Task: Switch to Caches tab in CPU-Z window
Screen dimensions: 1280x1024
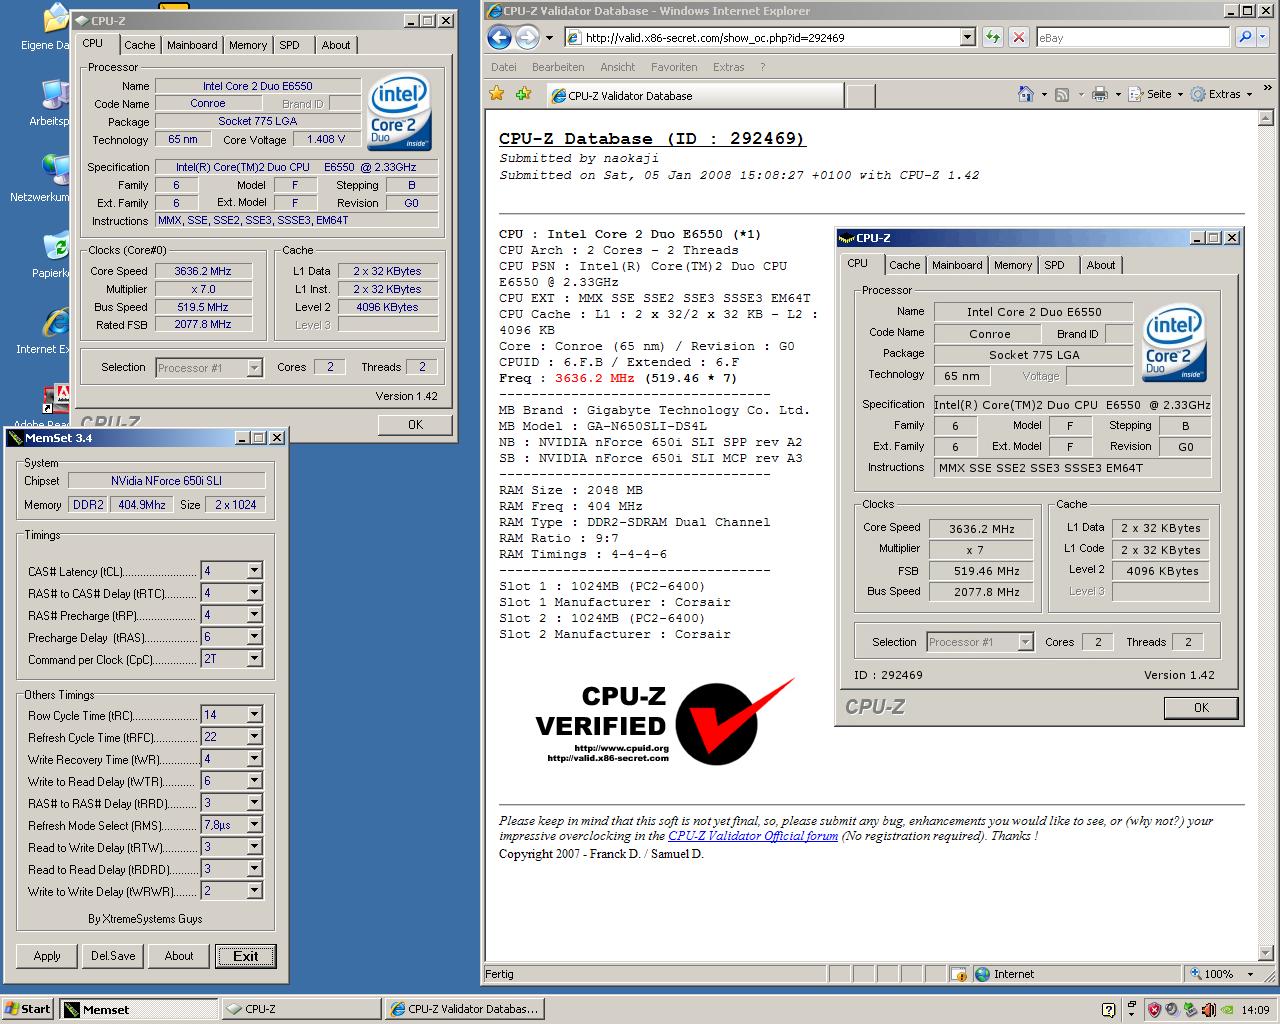Action: pos(140,45)
